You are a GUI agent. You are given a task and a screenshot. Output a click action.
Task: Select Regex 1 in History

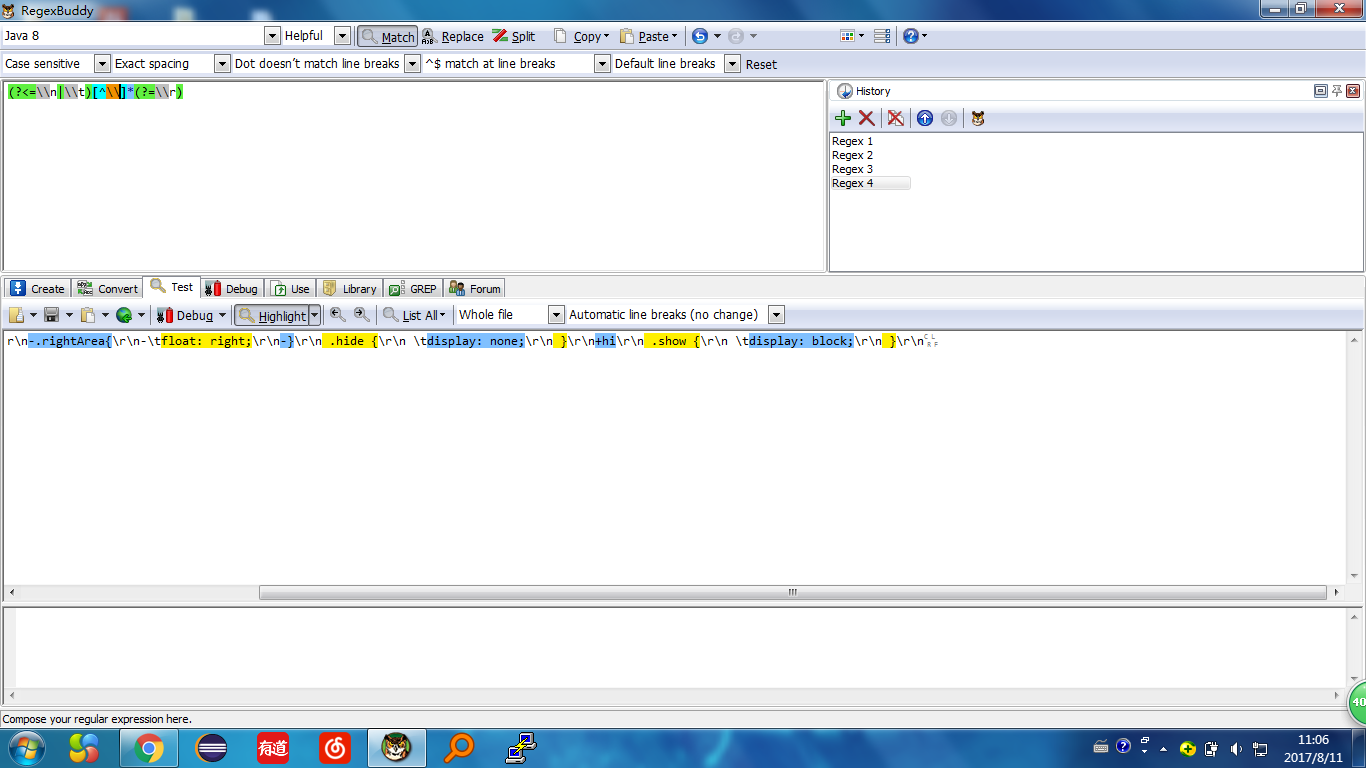point(852,141)
